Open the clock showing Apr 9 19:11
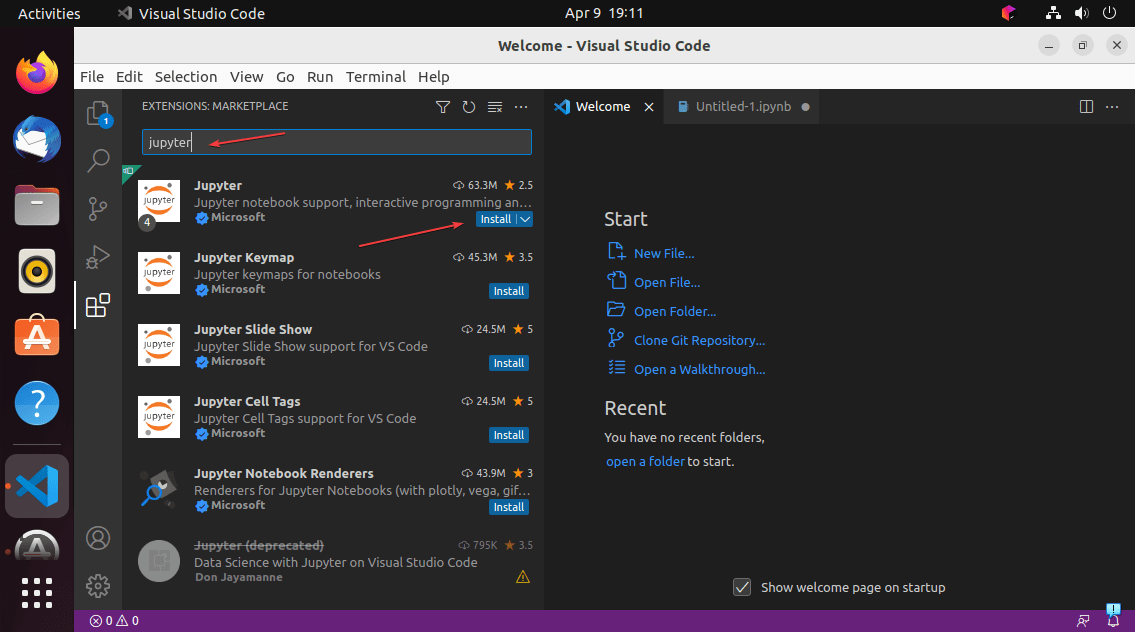Screen dimensions: 1135x632 point(604,13)
